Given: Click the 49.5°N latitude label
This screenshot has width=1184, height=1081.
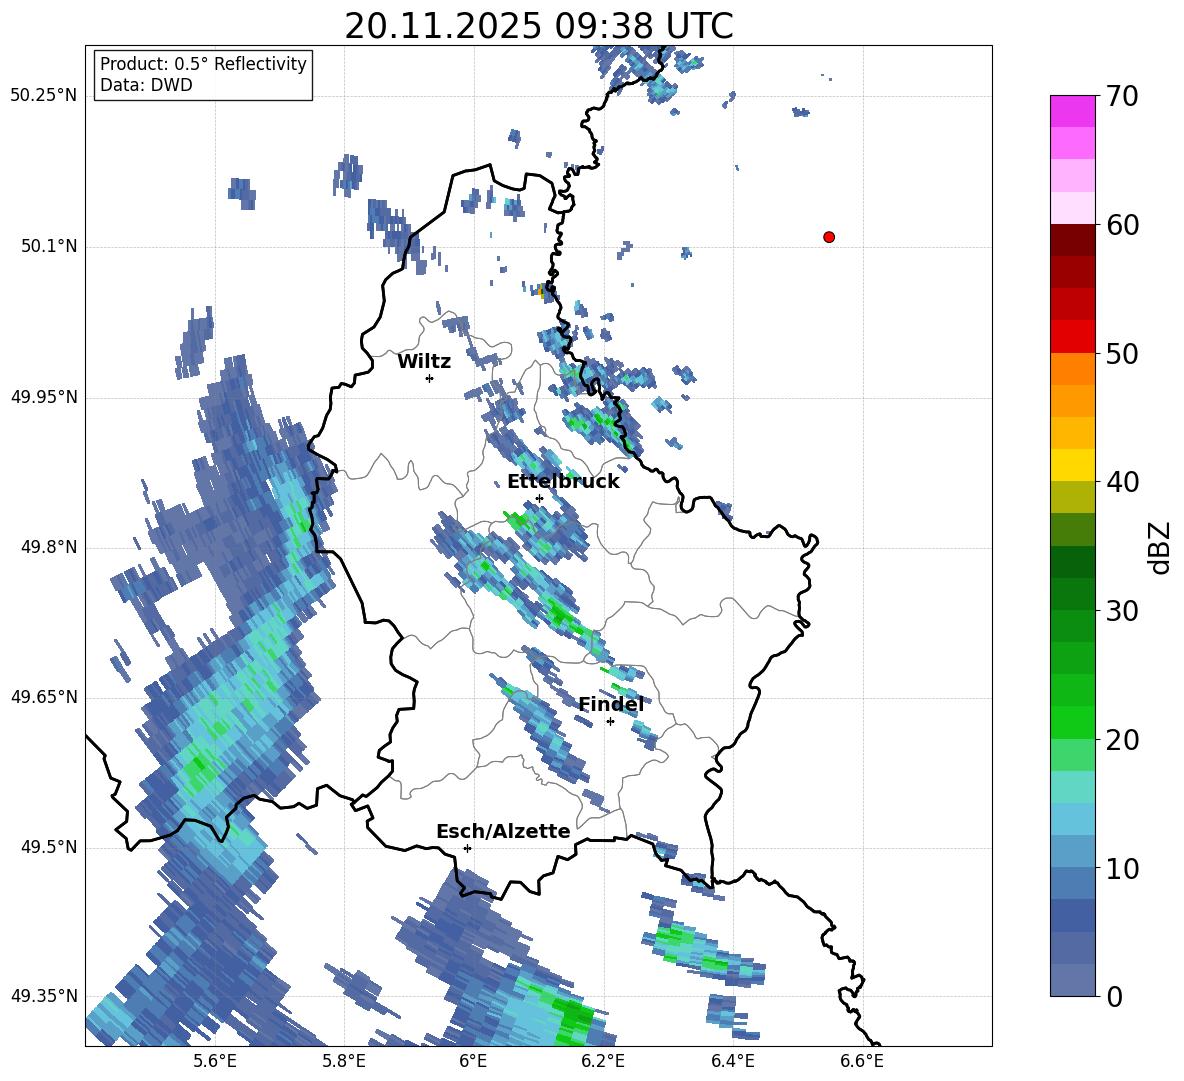Looking at the screenshot, I should [50, 848].
